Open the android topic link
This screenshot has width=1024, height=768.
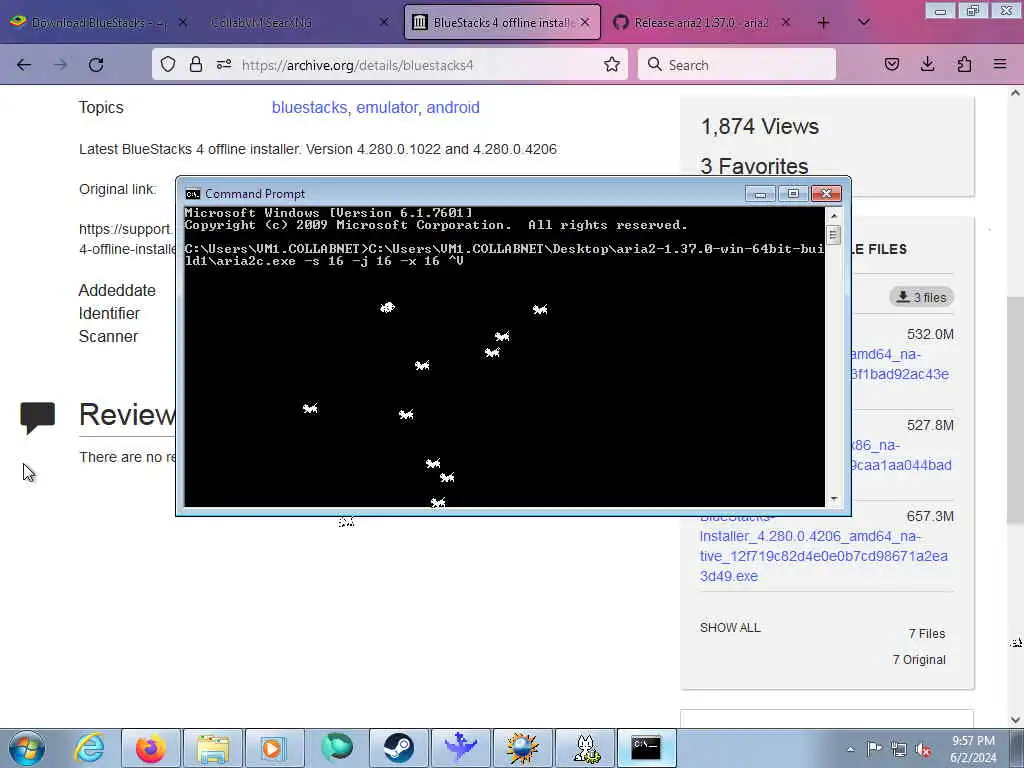tap(453, 108)
